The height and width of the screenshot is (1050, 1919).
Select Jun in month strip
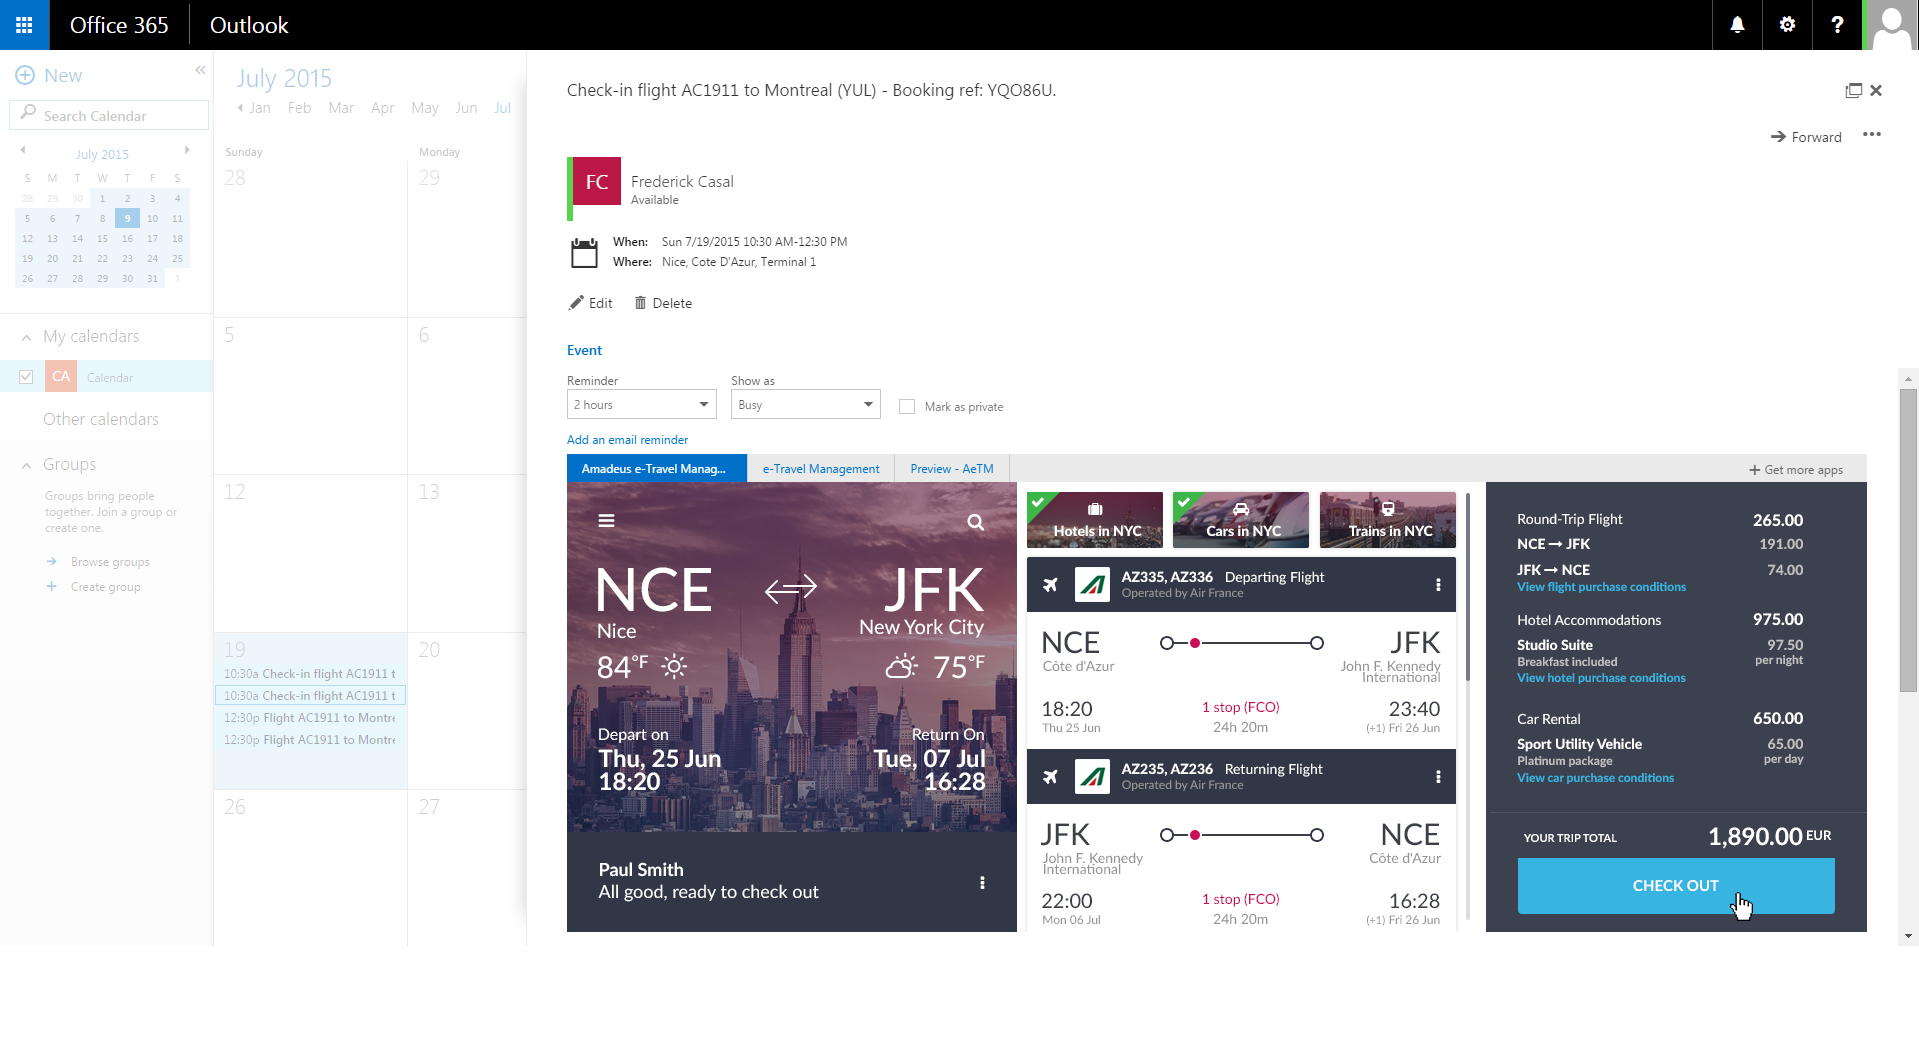466,108
